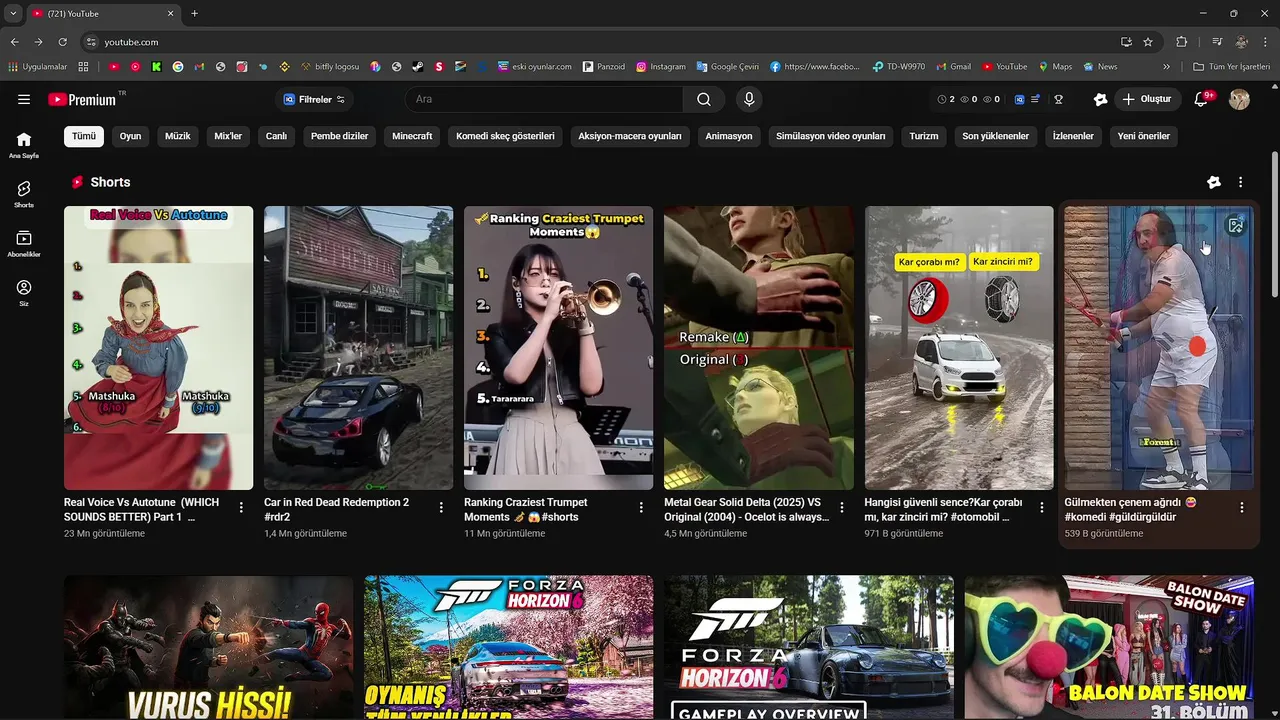Click the clock counter showing 2
Image resolution: width=1280 pixels, height=720 pixels.
[946, 99]
